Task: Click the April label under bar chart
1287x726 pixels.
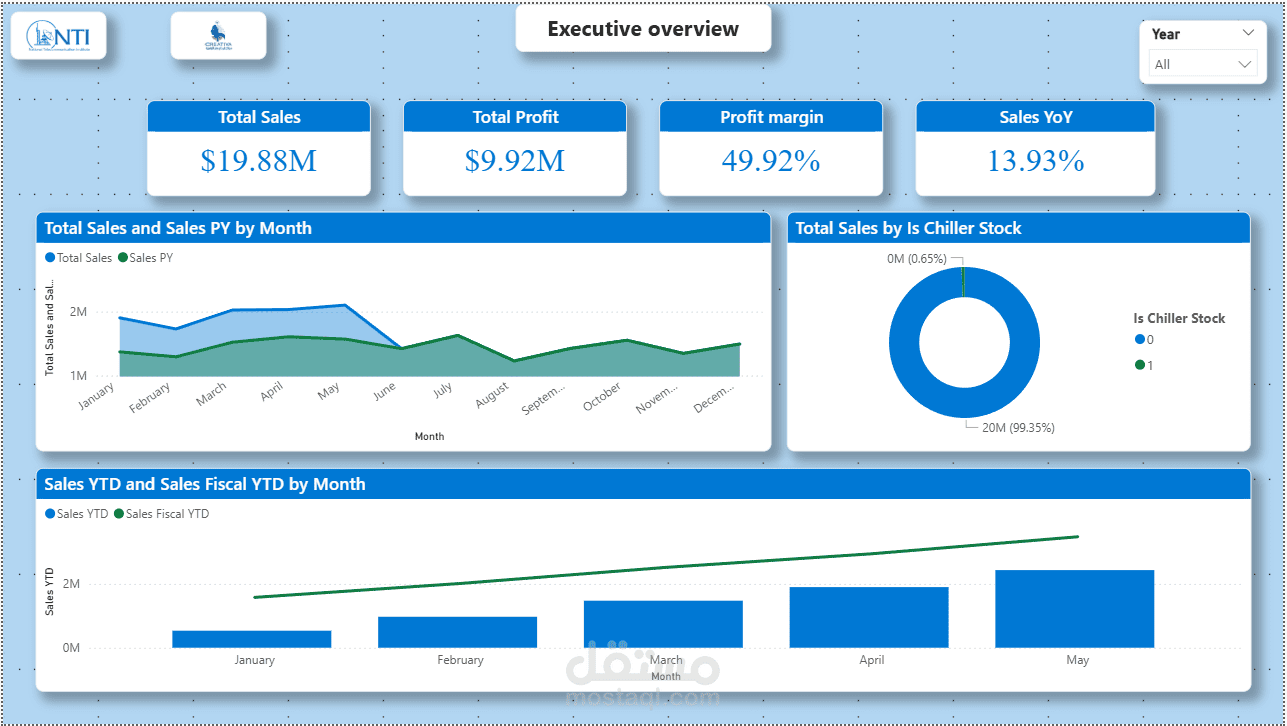Action: coord(871,660)
